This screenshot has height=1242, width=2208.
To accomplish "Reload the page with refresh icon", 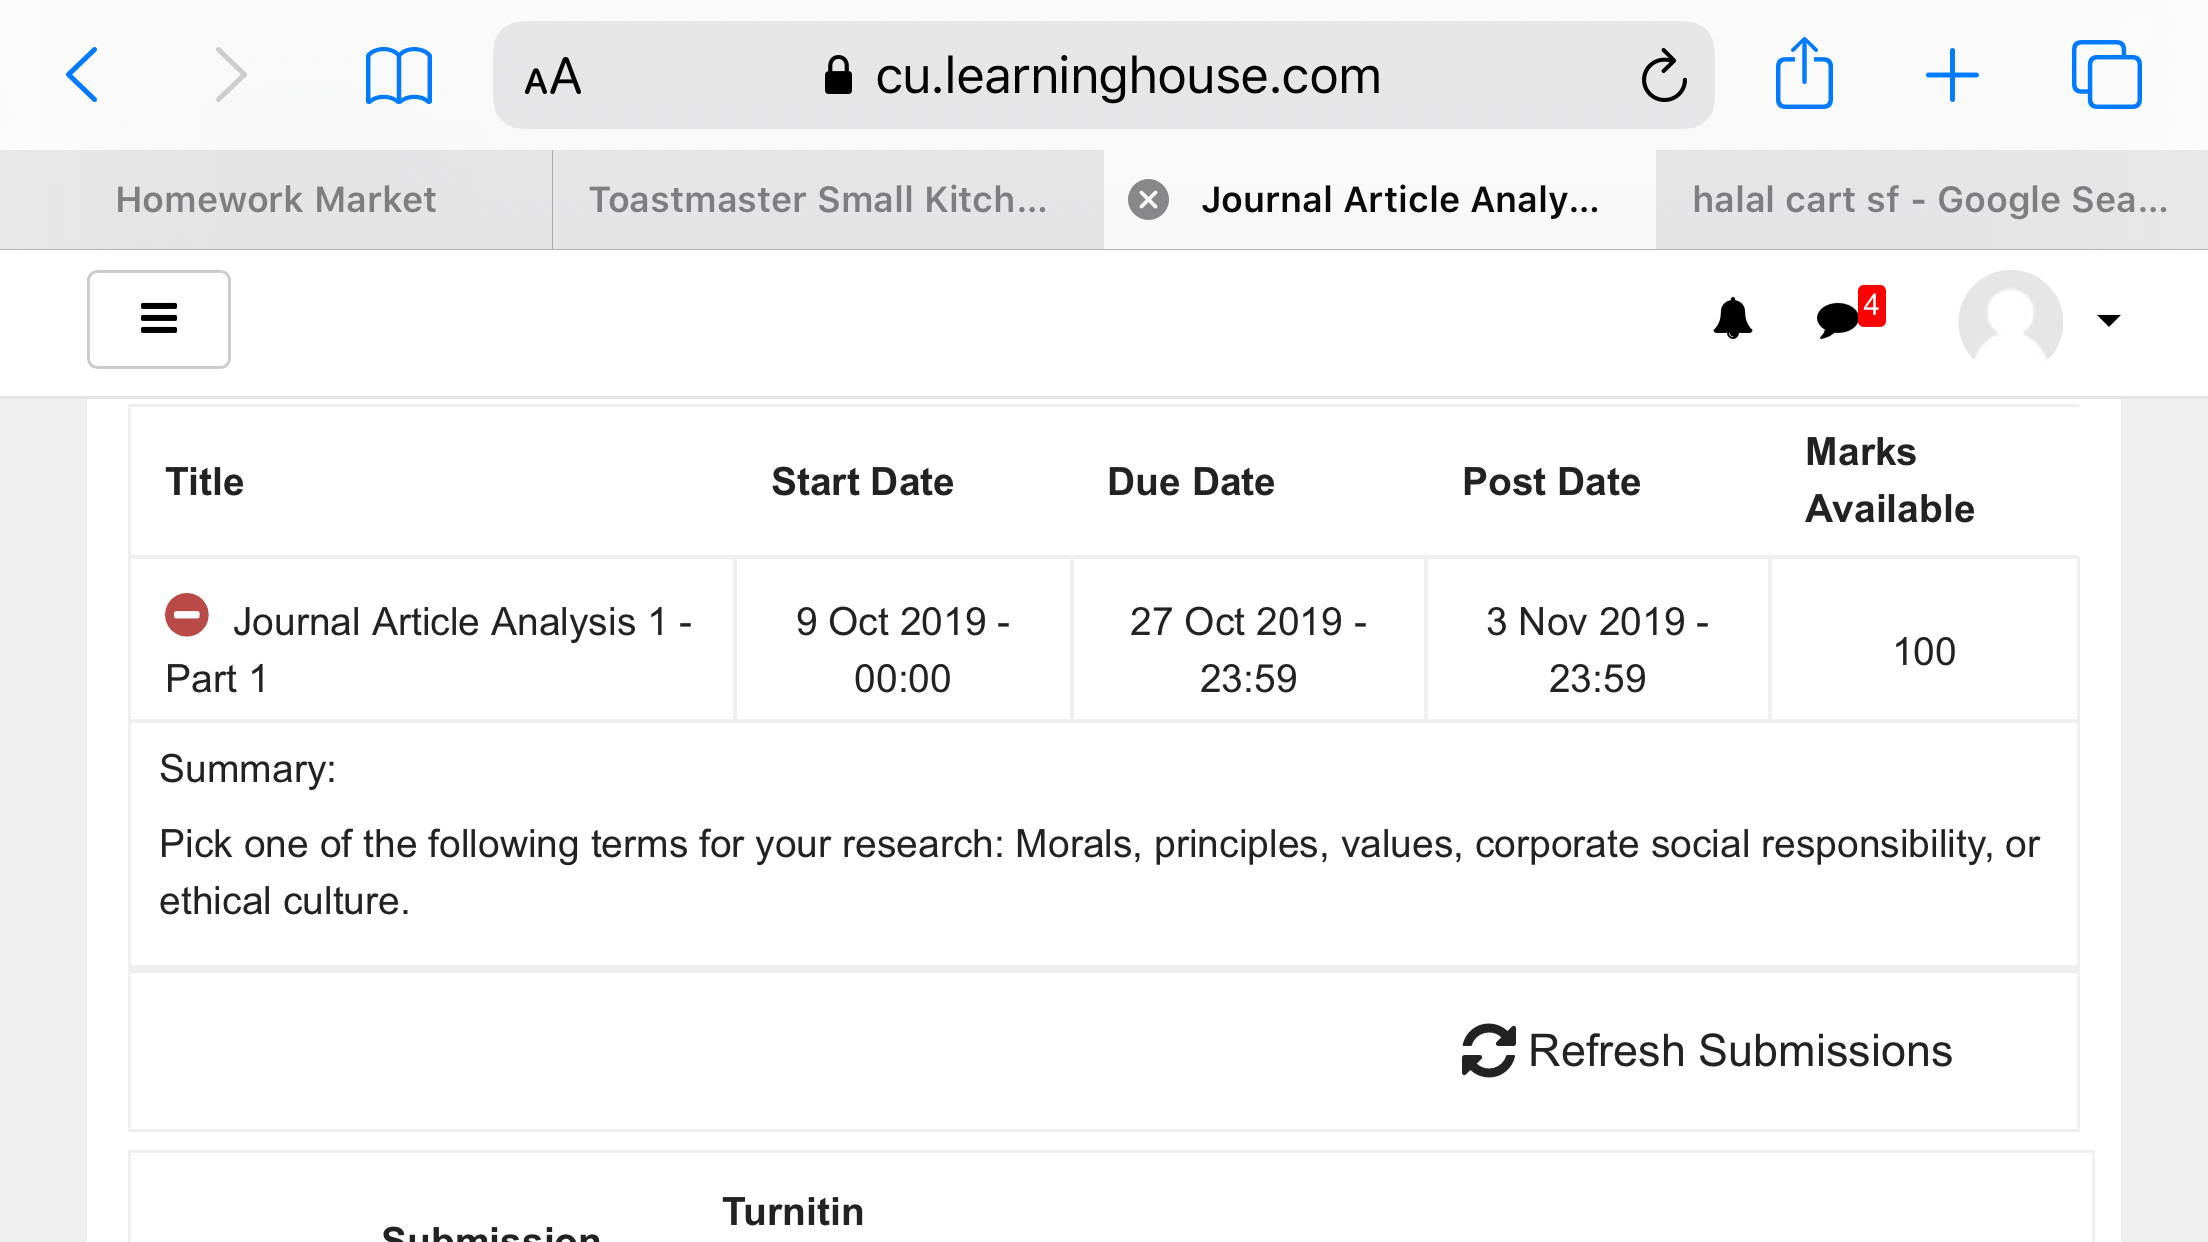I will pyautogui.click(x=1663, y=76).
